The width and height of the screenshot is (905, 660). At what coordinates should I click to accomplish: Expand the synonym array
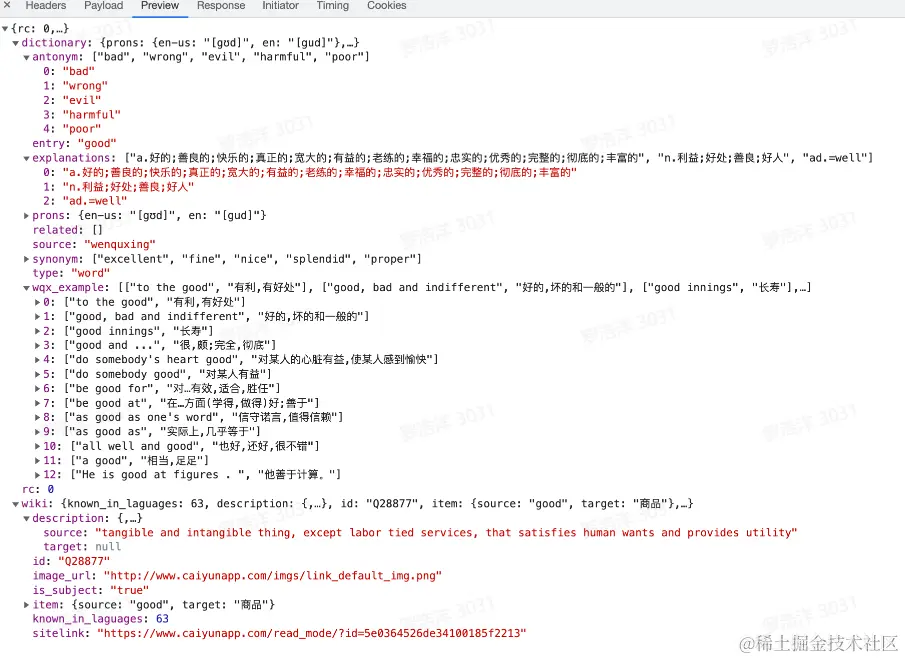tap(27, 259)
